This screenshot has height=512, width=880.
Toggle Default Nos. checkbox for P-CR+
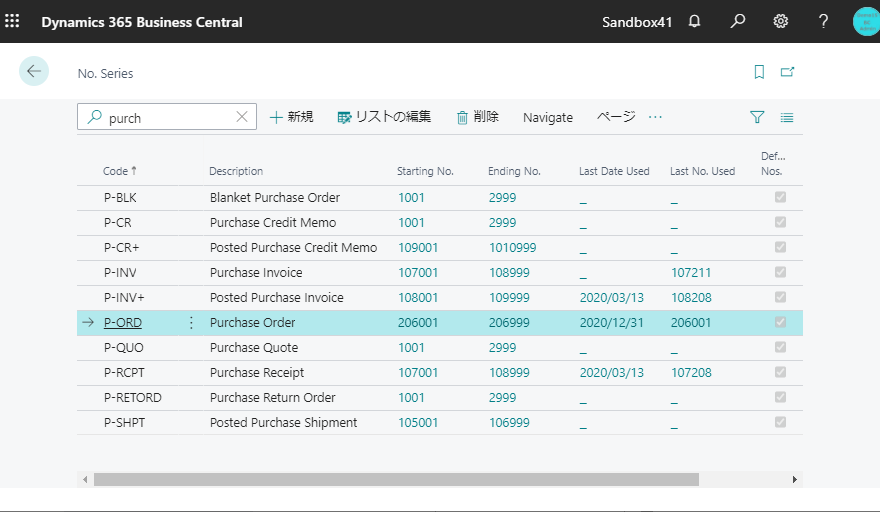[x=780, y=247]
